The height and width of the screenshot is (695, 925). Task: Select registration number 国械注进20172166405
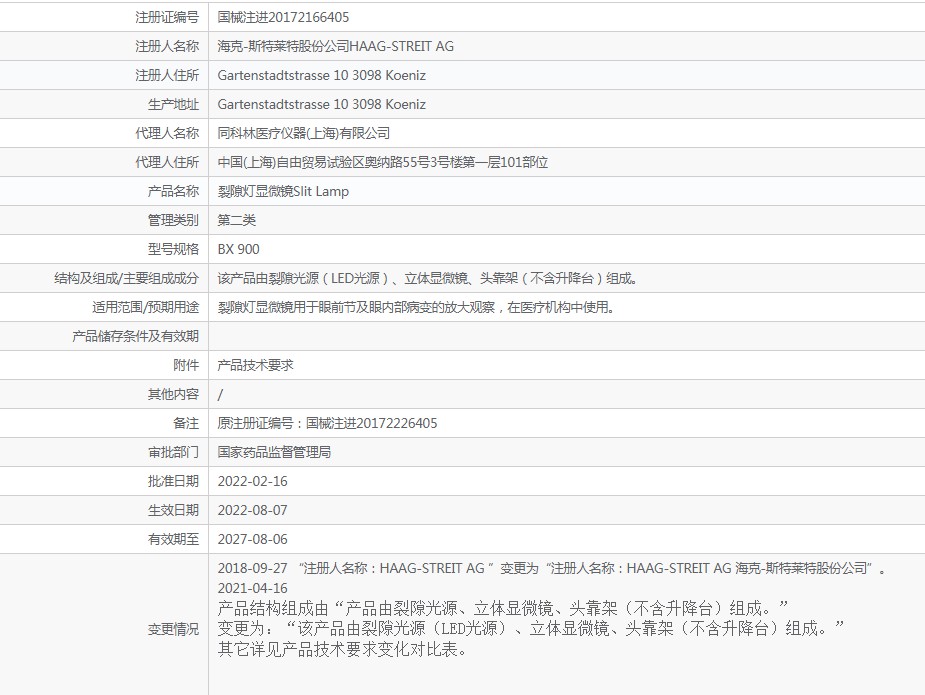283,17
